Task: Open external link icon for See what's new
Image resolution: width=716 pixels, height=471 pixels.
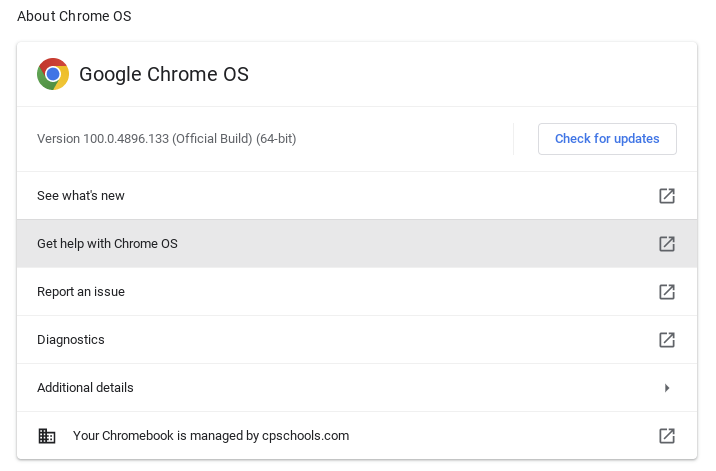Action: 667,196
